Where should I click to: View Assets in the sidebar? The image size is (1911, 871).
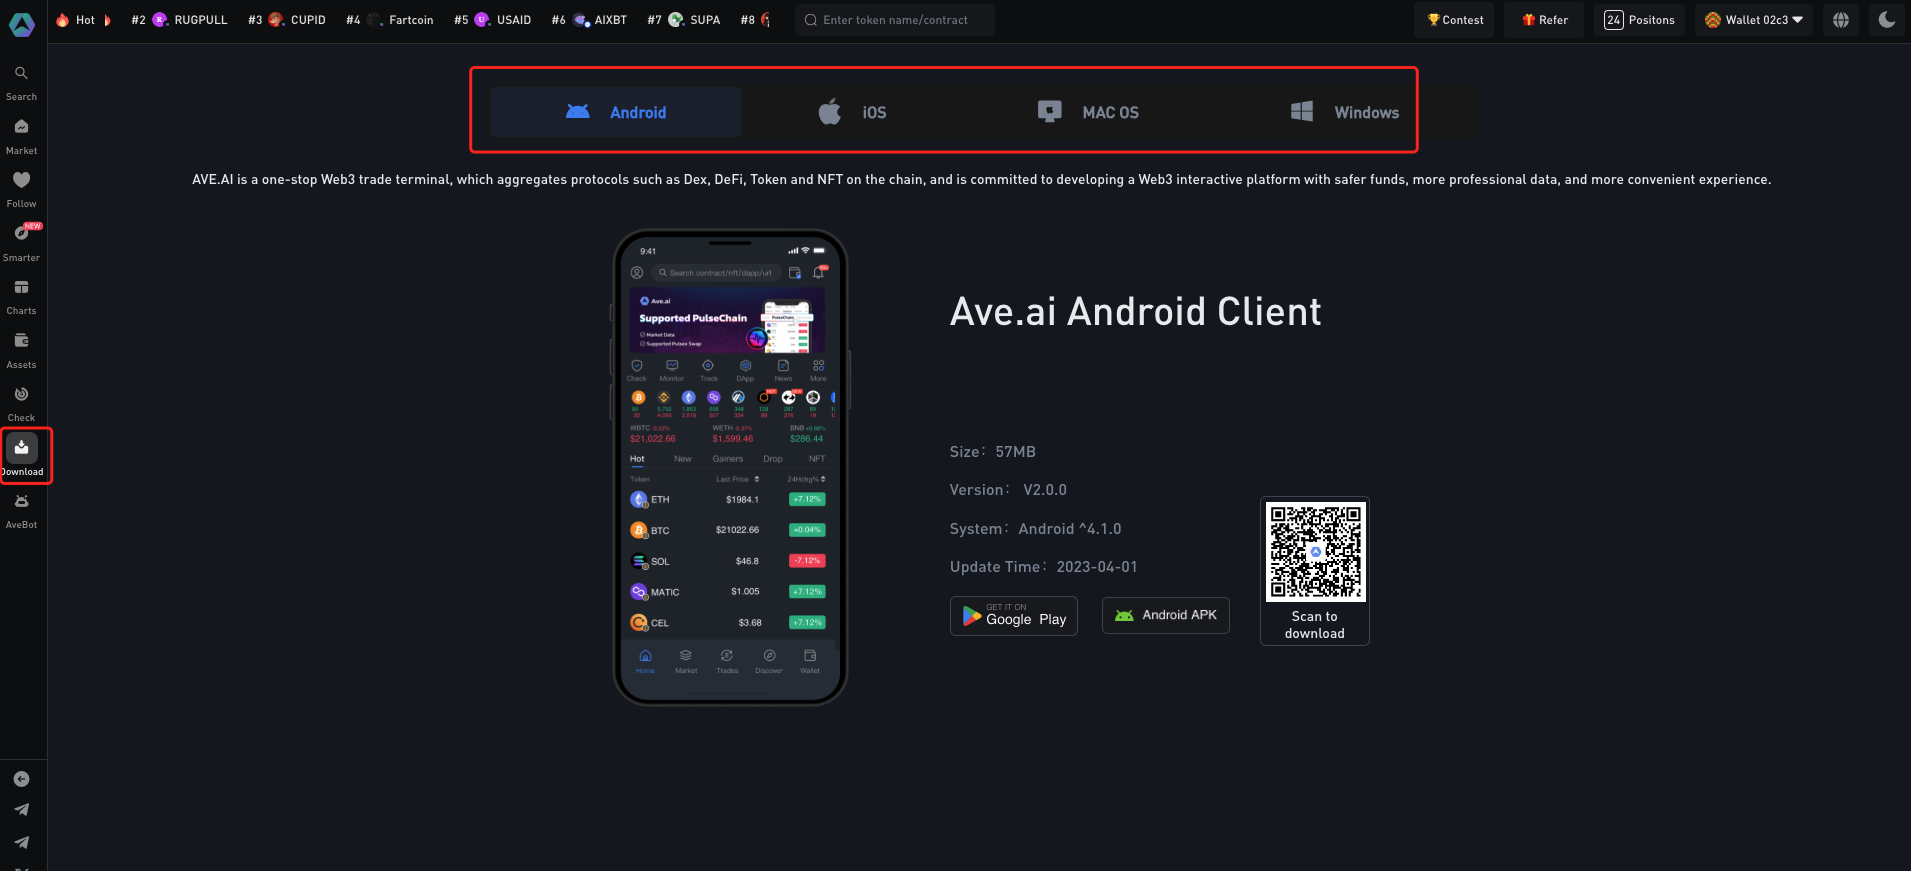21,351
